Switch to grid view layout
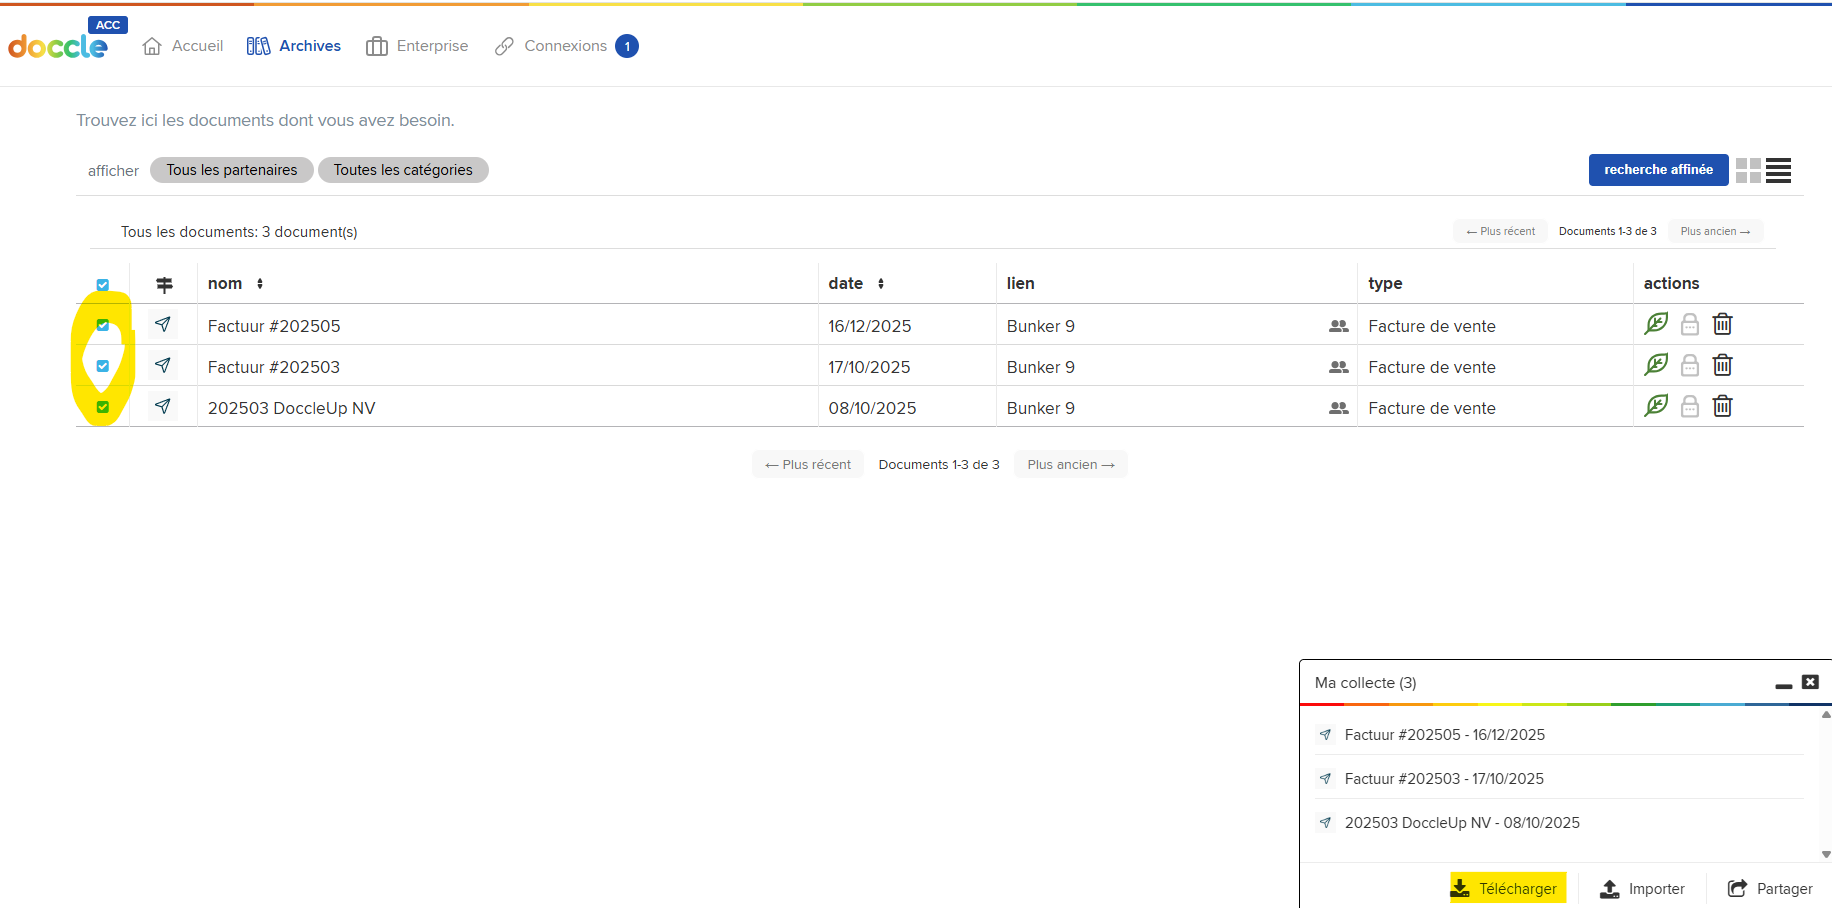1832x908 pixels. 1748,171
